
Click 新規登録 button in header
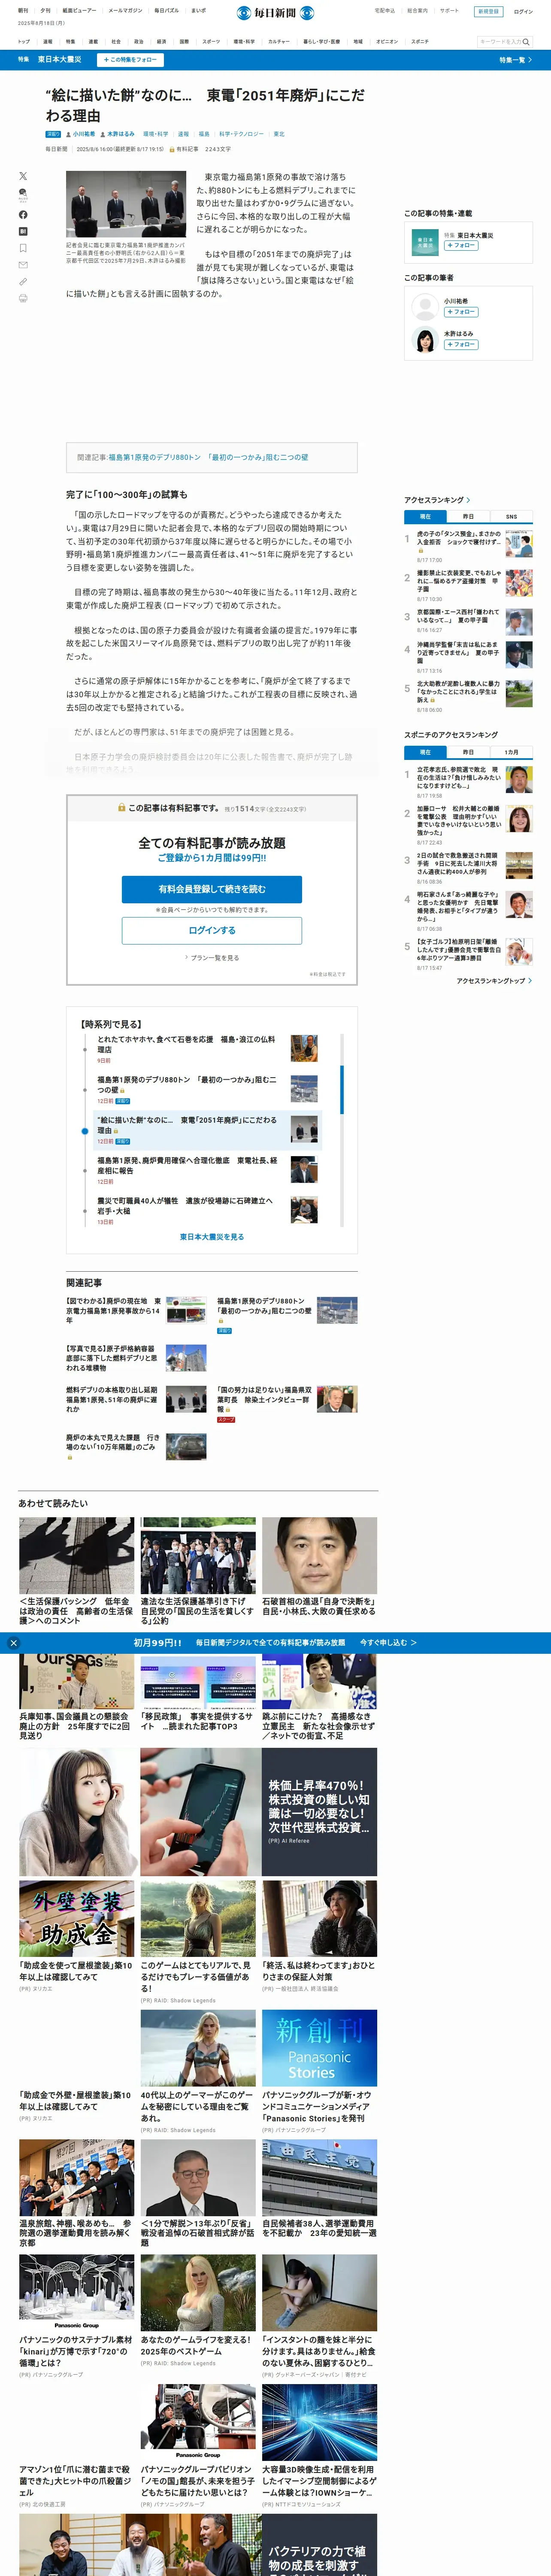[x=488, y=12]
